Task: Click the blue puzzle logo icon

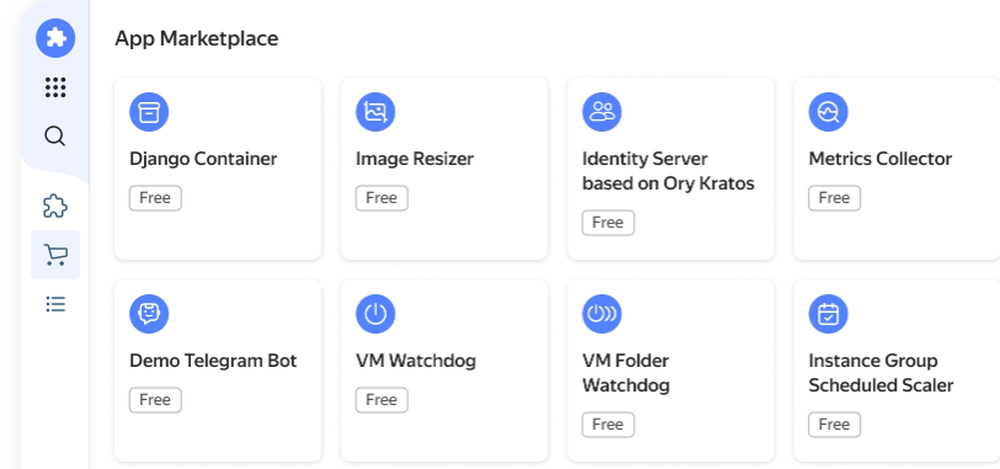Action: pos(56,38)
